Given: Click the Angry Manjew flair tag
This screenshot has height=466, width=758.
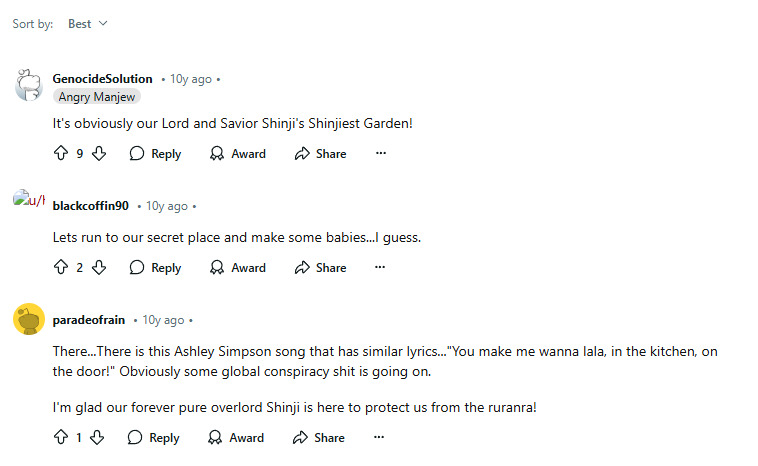Looking at the screenshot, I should click(97, 97).
